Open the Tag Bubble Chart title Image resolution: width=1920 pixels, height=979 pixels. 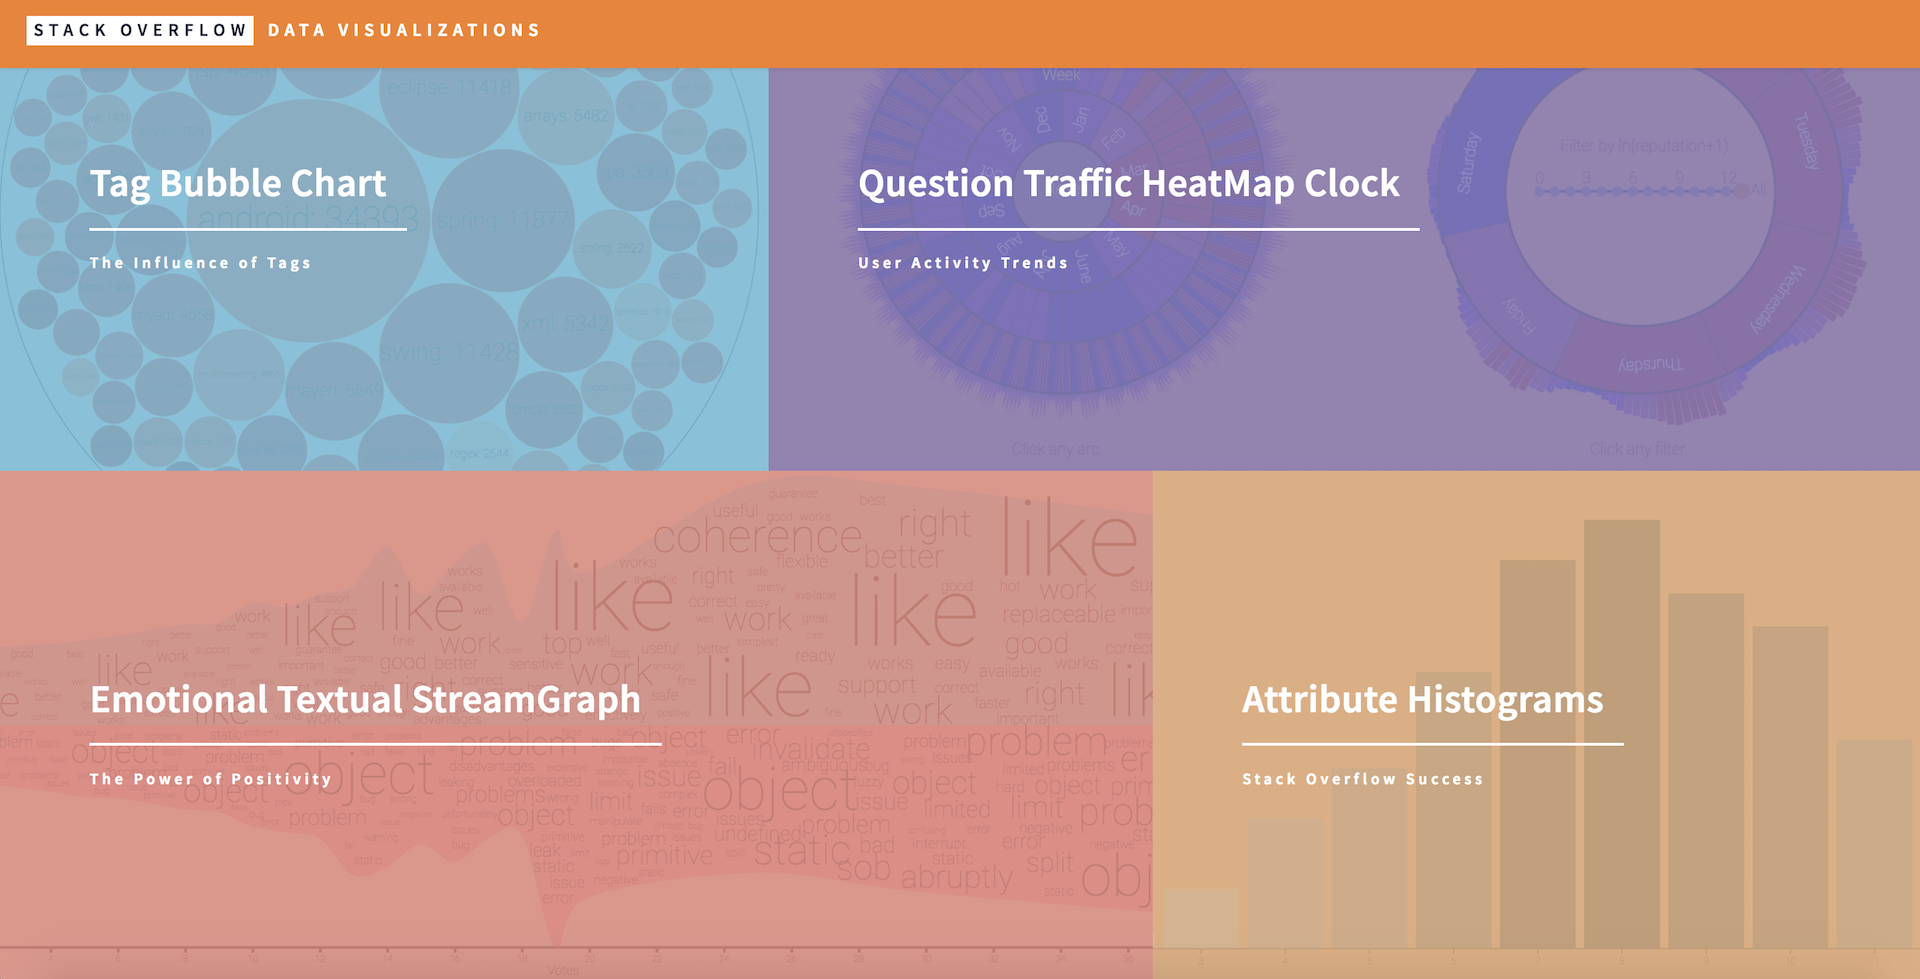click(x=238, y=183)
